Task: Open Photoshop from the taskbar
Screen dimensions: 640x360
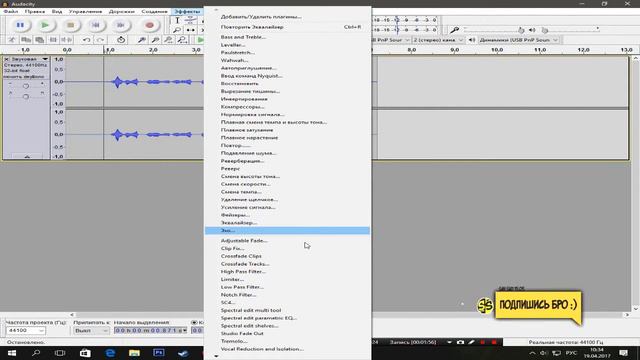Action: pos(159,353)
